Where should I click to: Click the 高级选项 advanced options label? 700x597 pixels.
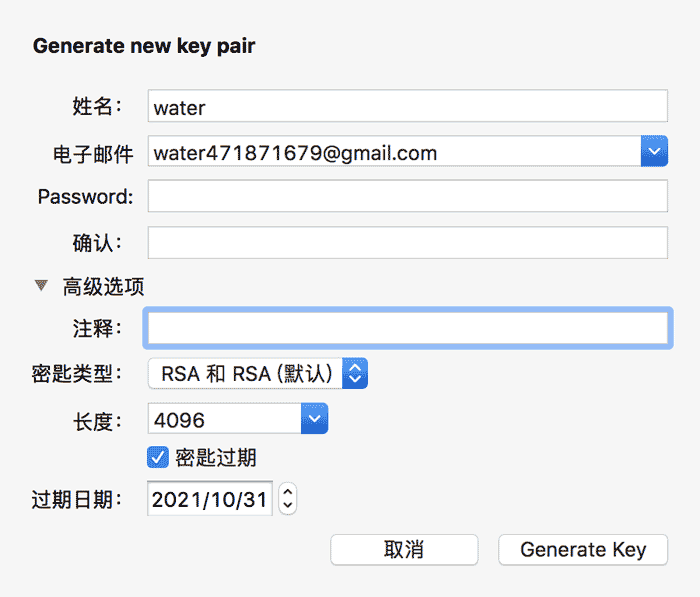tap(103, 287)
